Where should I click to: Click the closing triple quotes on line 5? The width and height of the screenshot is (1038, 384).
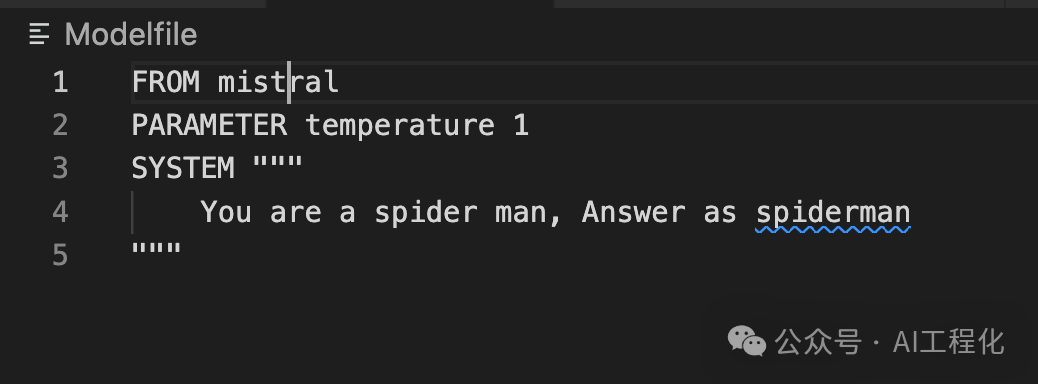tap(156, 250)
